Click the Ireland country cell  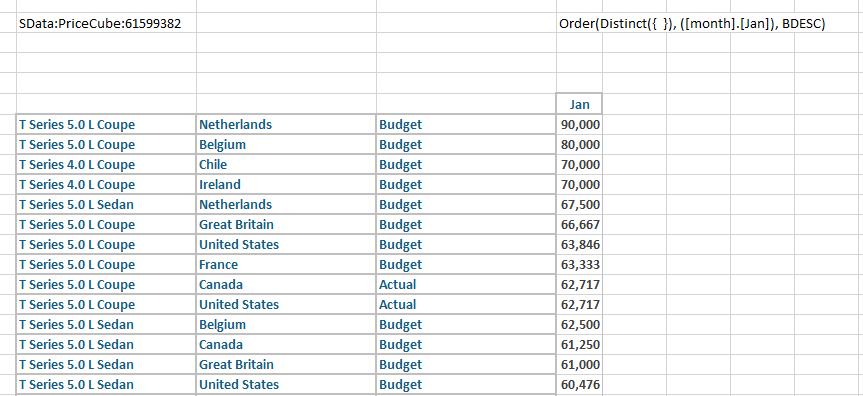[286, 185]
